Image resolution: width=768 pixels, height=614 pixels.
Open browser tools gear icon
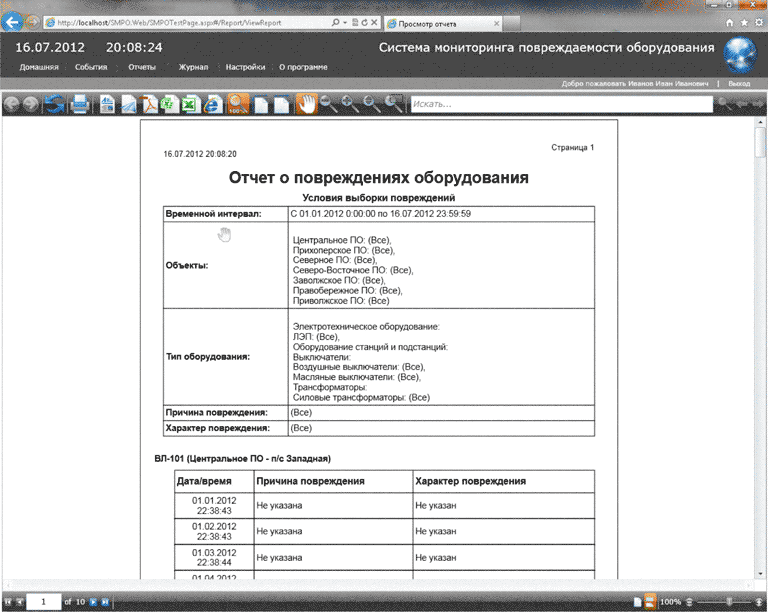[759, 23]
